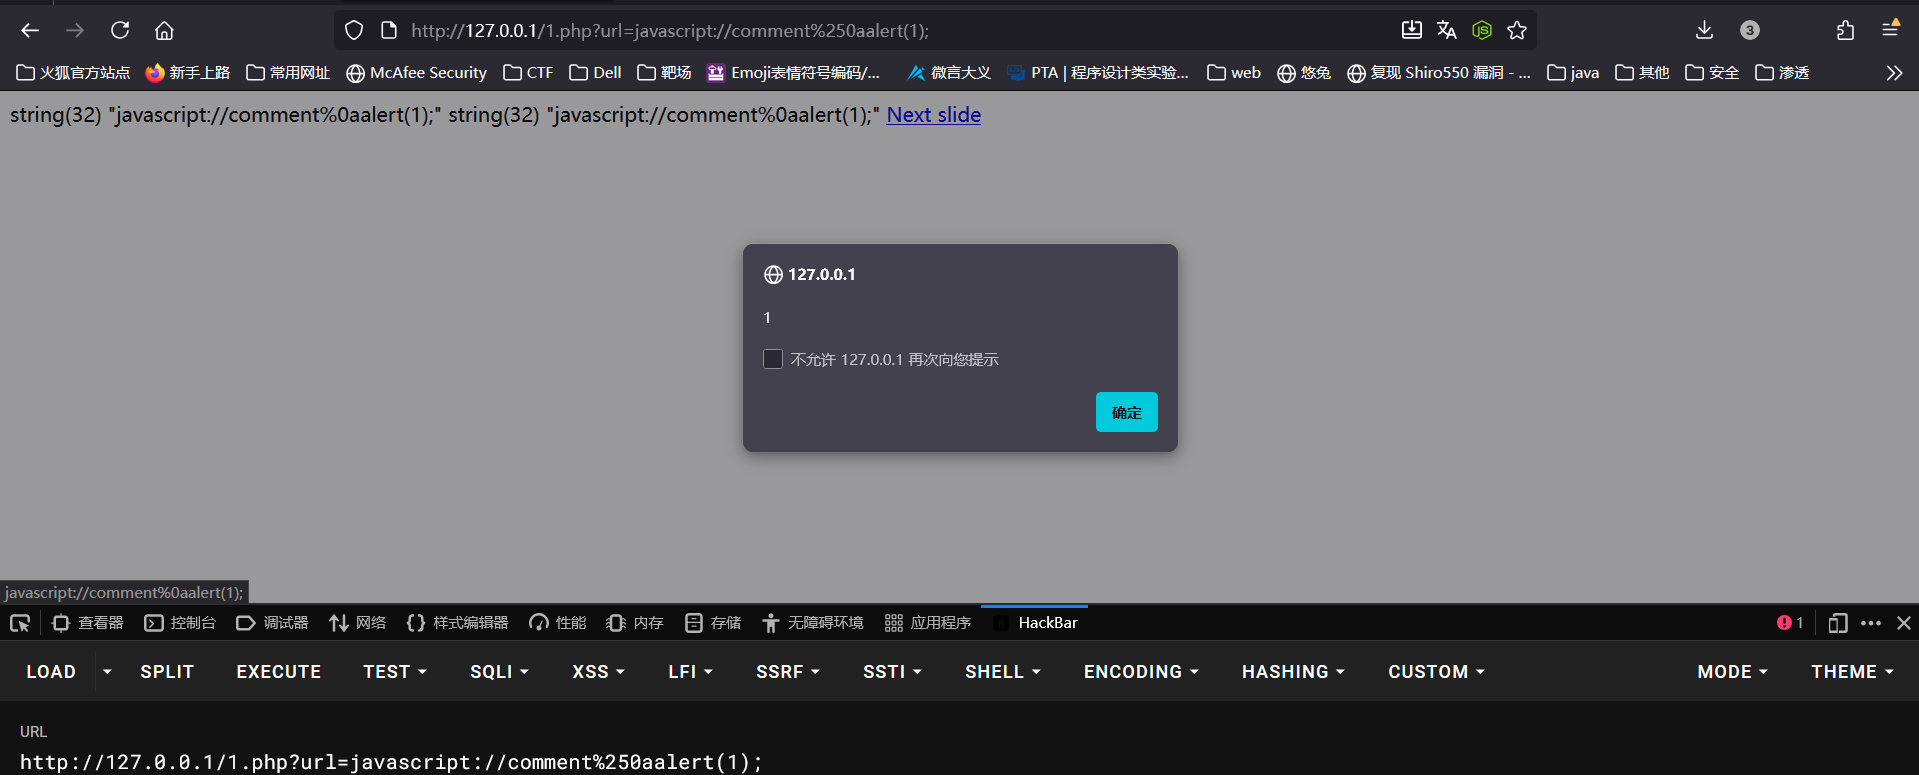Expand the SQLI dropdown in HackBar

[x=499, y=672]
